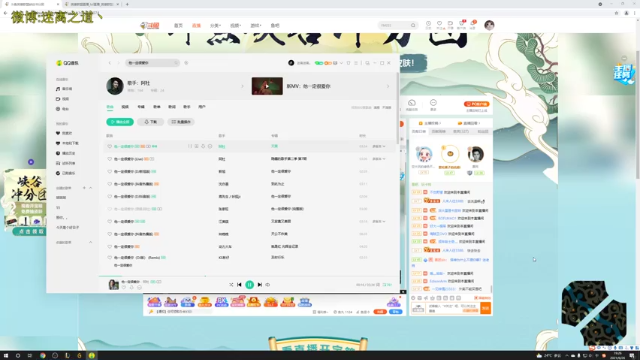The height and width of the screenshot is (360, 640).
Task: Skip to the next track
Action: point(260,284)
